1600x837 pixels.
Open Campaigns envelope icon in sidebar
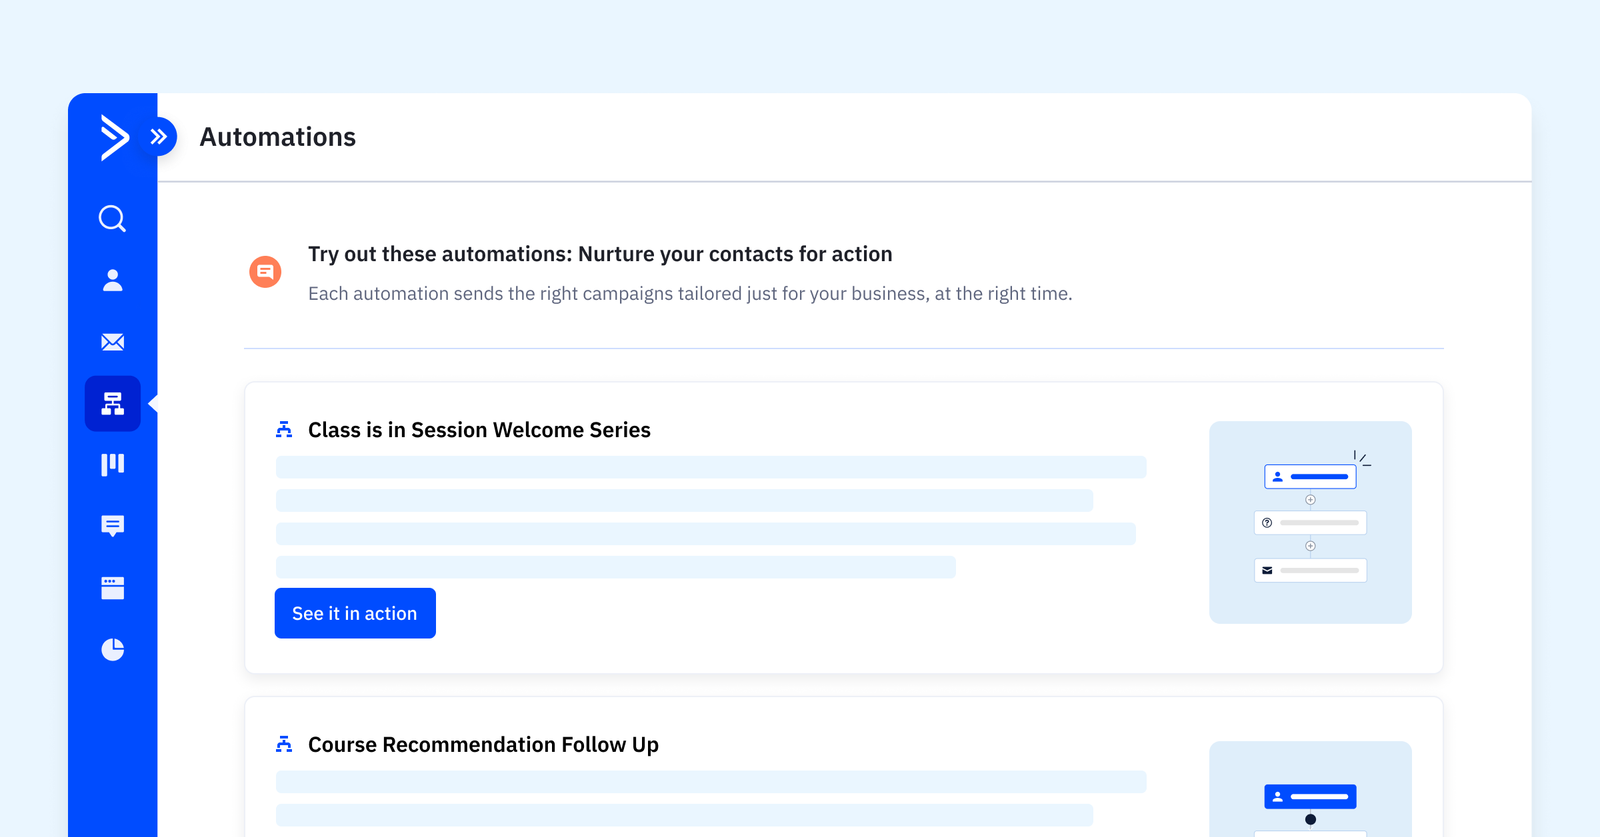tap(113, 342)
